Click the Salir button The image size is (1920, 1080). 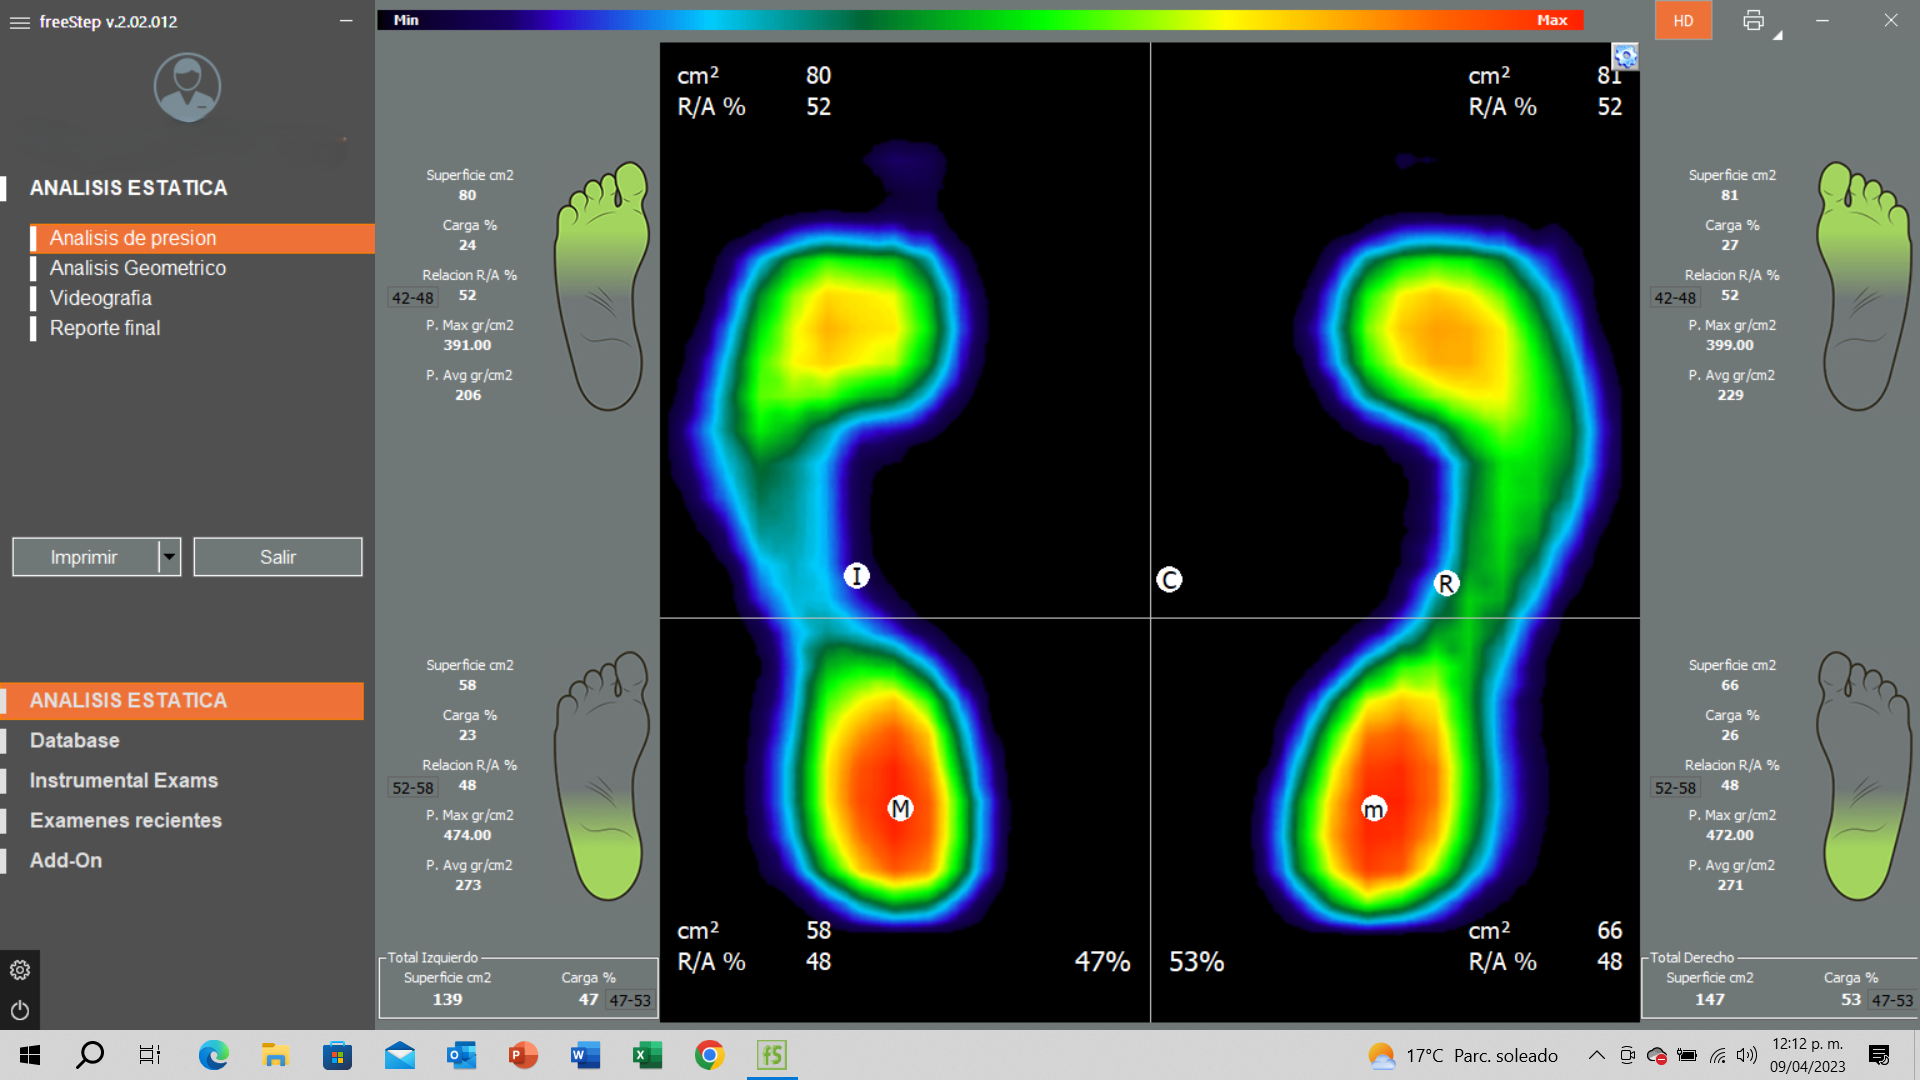pyautogui.click(x=278, y=557)
